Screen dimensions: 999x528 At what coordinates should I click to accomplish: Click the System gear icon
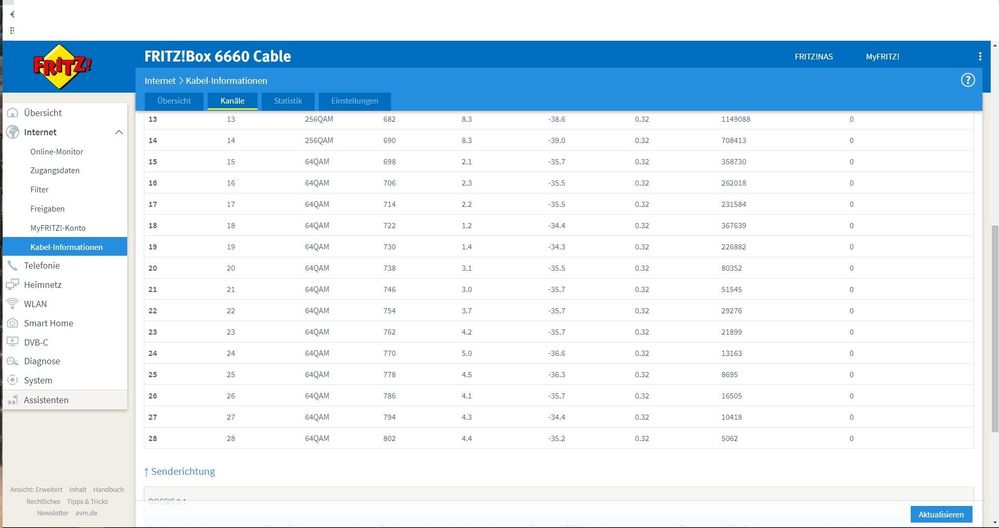(x=12, y=380)
